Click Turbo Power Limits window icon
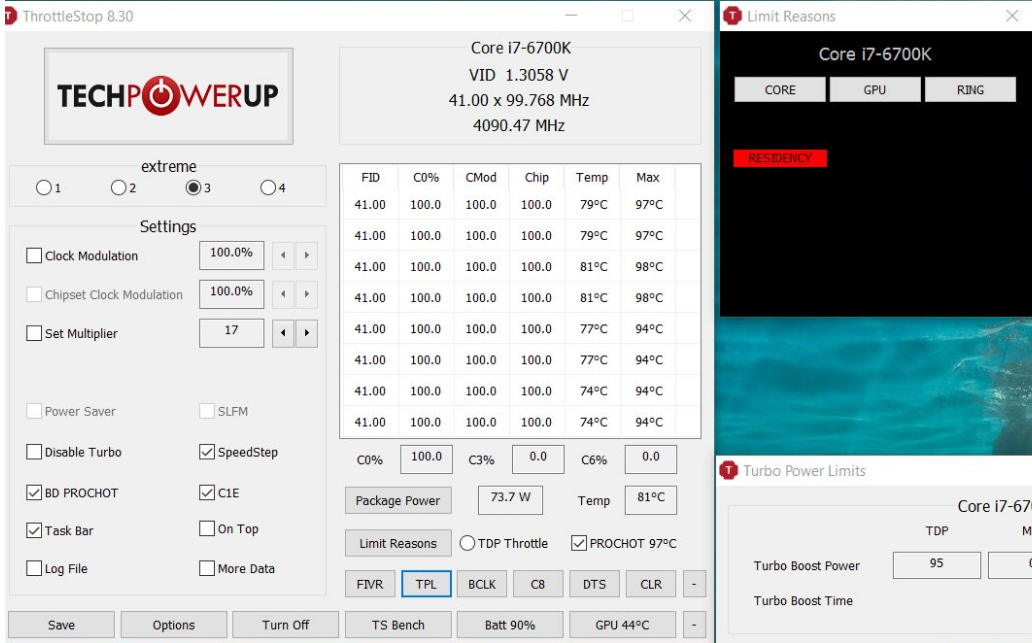This screenshot has width=1032, height=643. pos(729,471)
